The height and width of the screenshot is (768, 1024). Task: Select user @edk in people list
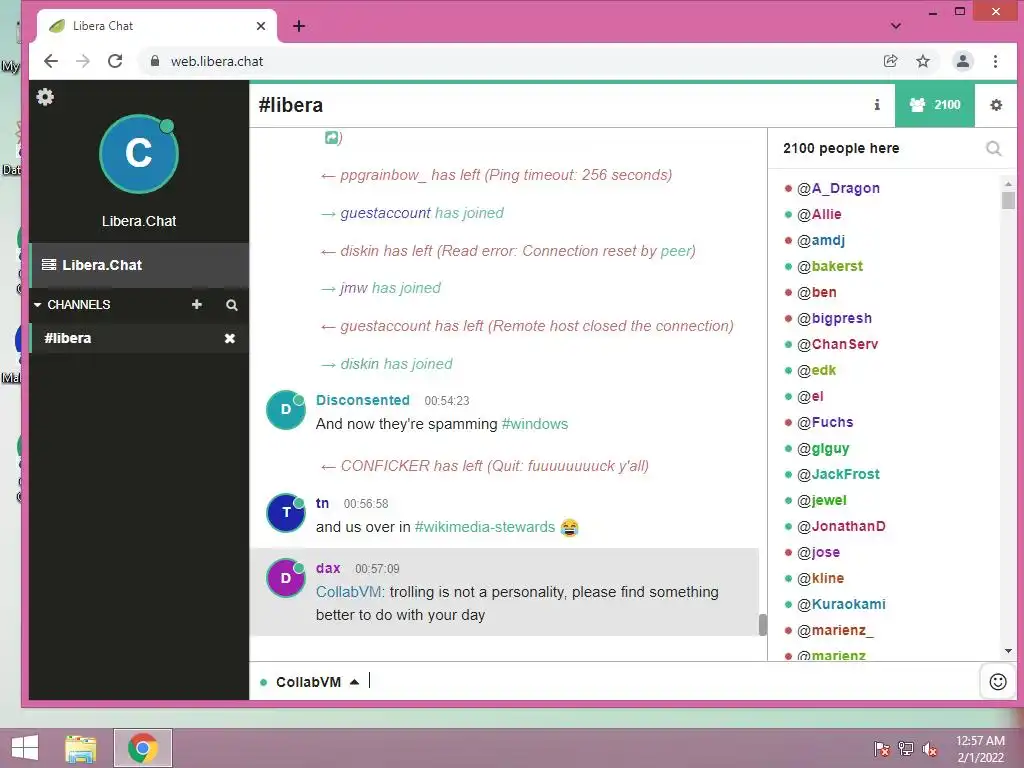[x=816, y=370]
